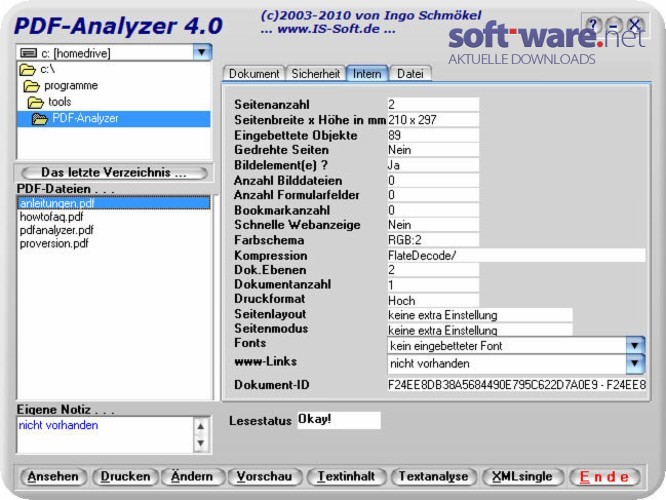666x500 pixels.
Task: Open the Datei tab
Action: pos(410,74)
